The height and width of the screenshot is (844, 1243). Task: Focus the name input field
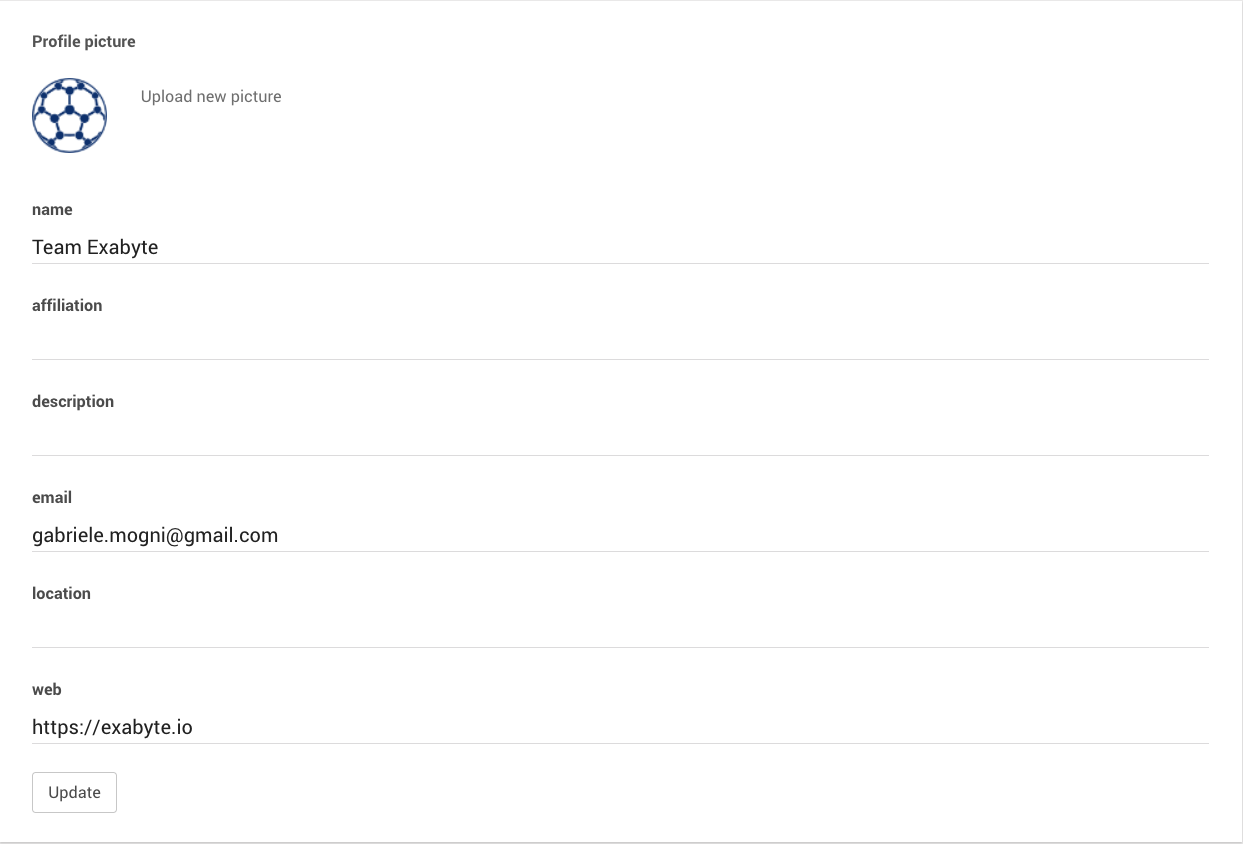tap(620, 247)
